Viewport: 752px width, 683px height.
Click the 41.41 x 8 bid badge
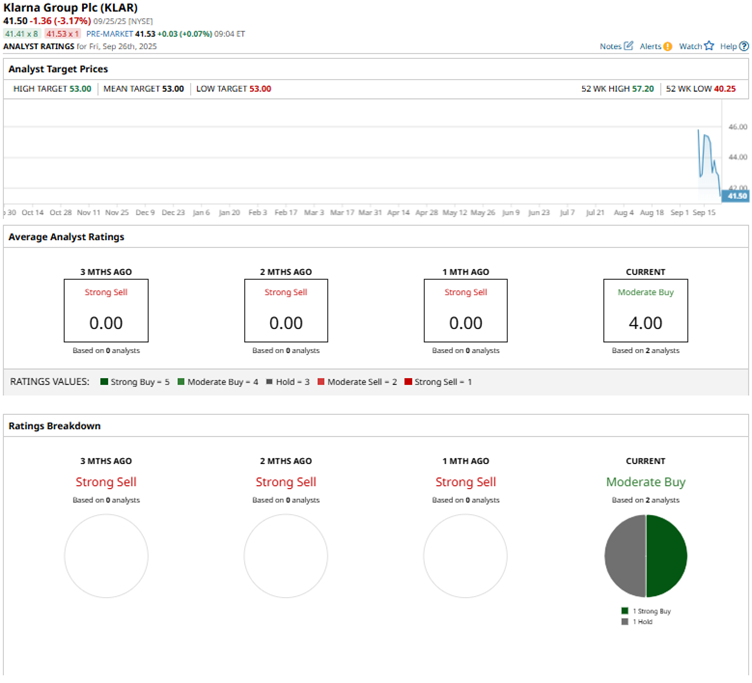[x=20, y=33]
